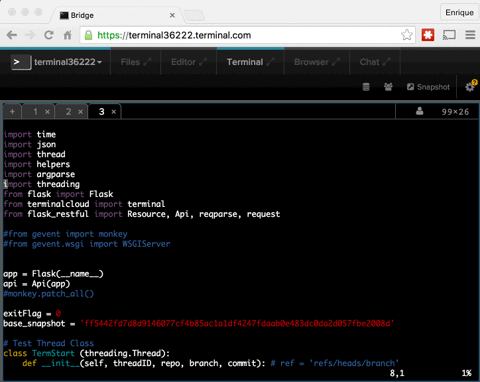Bookmark the page with the star icon
The height and width of the screenshot is (382, 480).
pos(407,35)
